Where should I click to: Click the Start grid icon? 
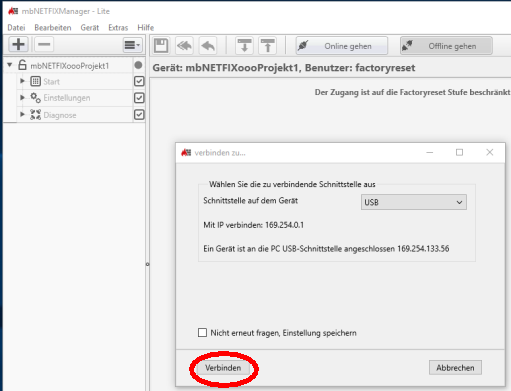click(35, 81)
